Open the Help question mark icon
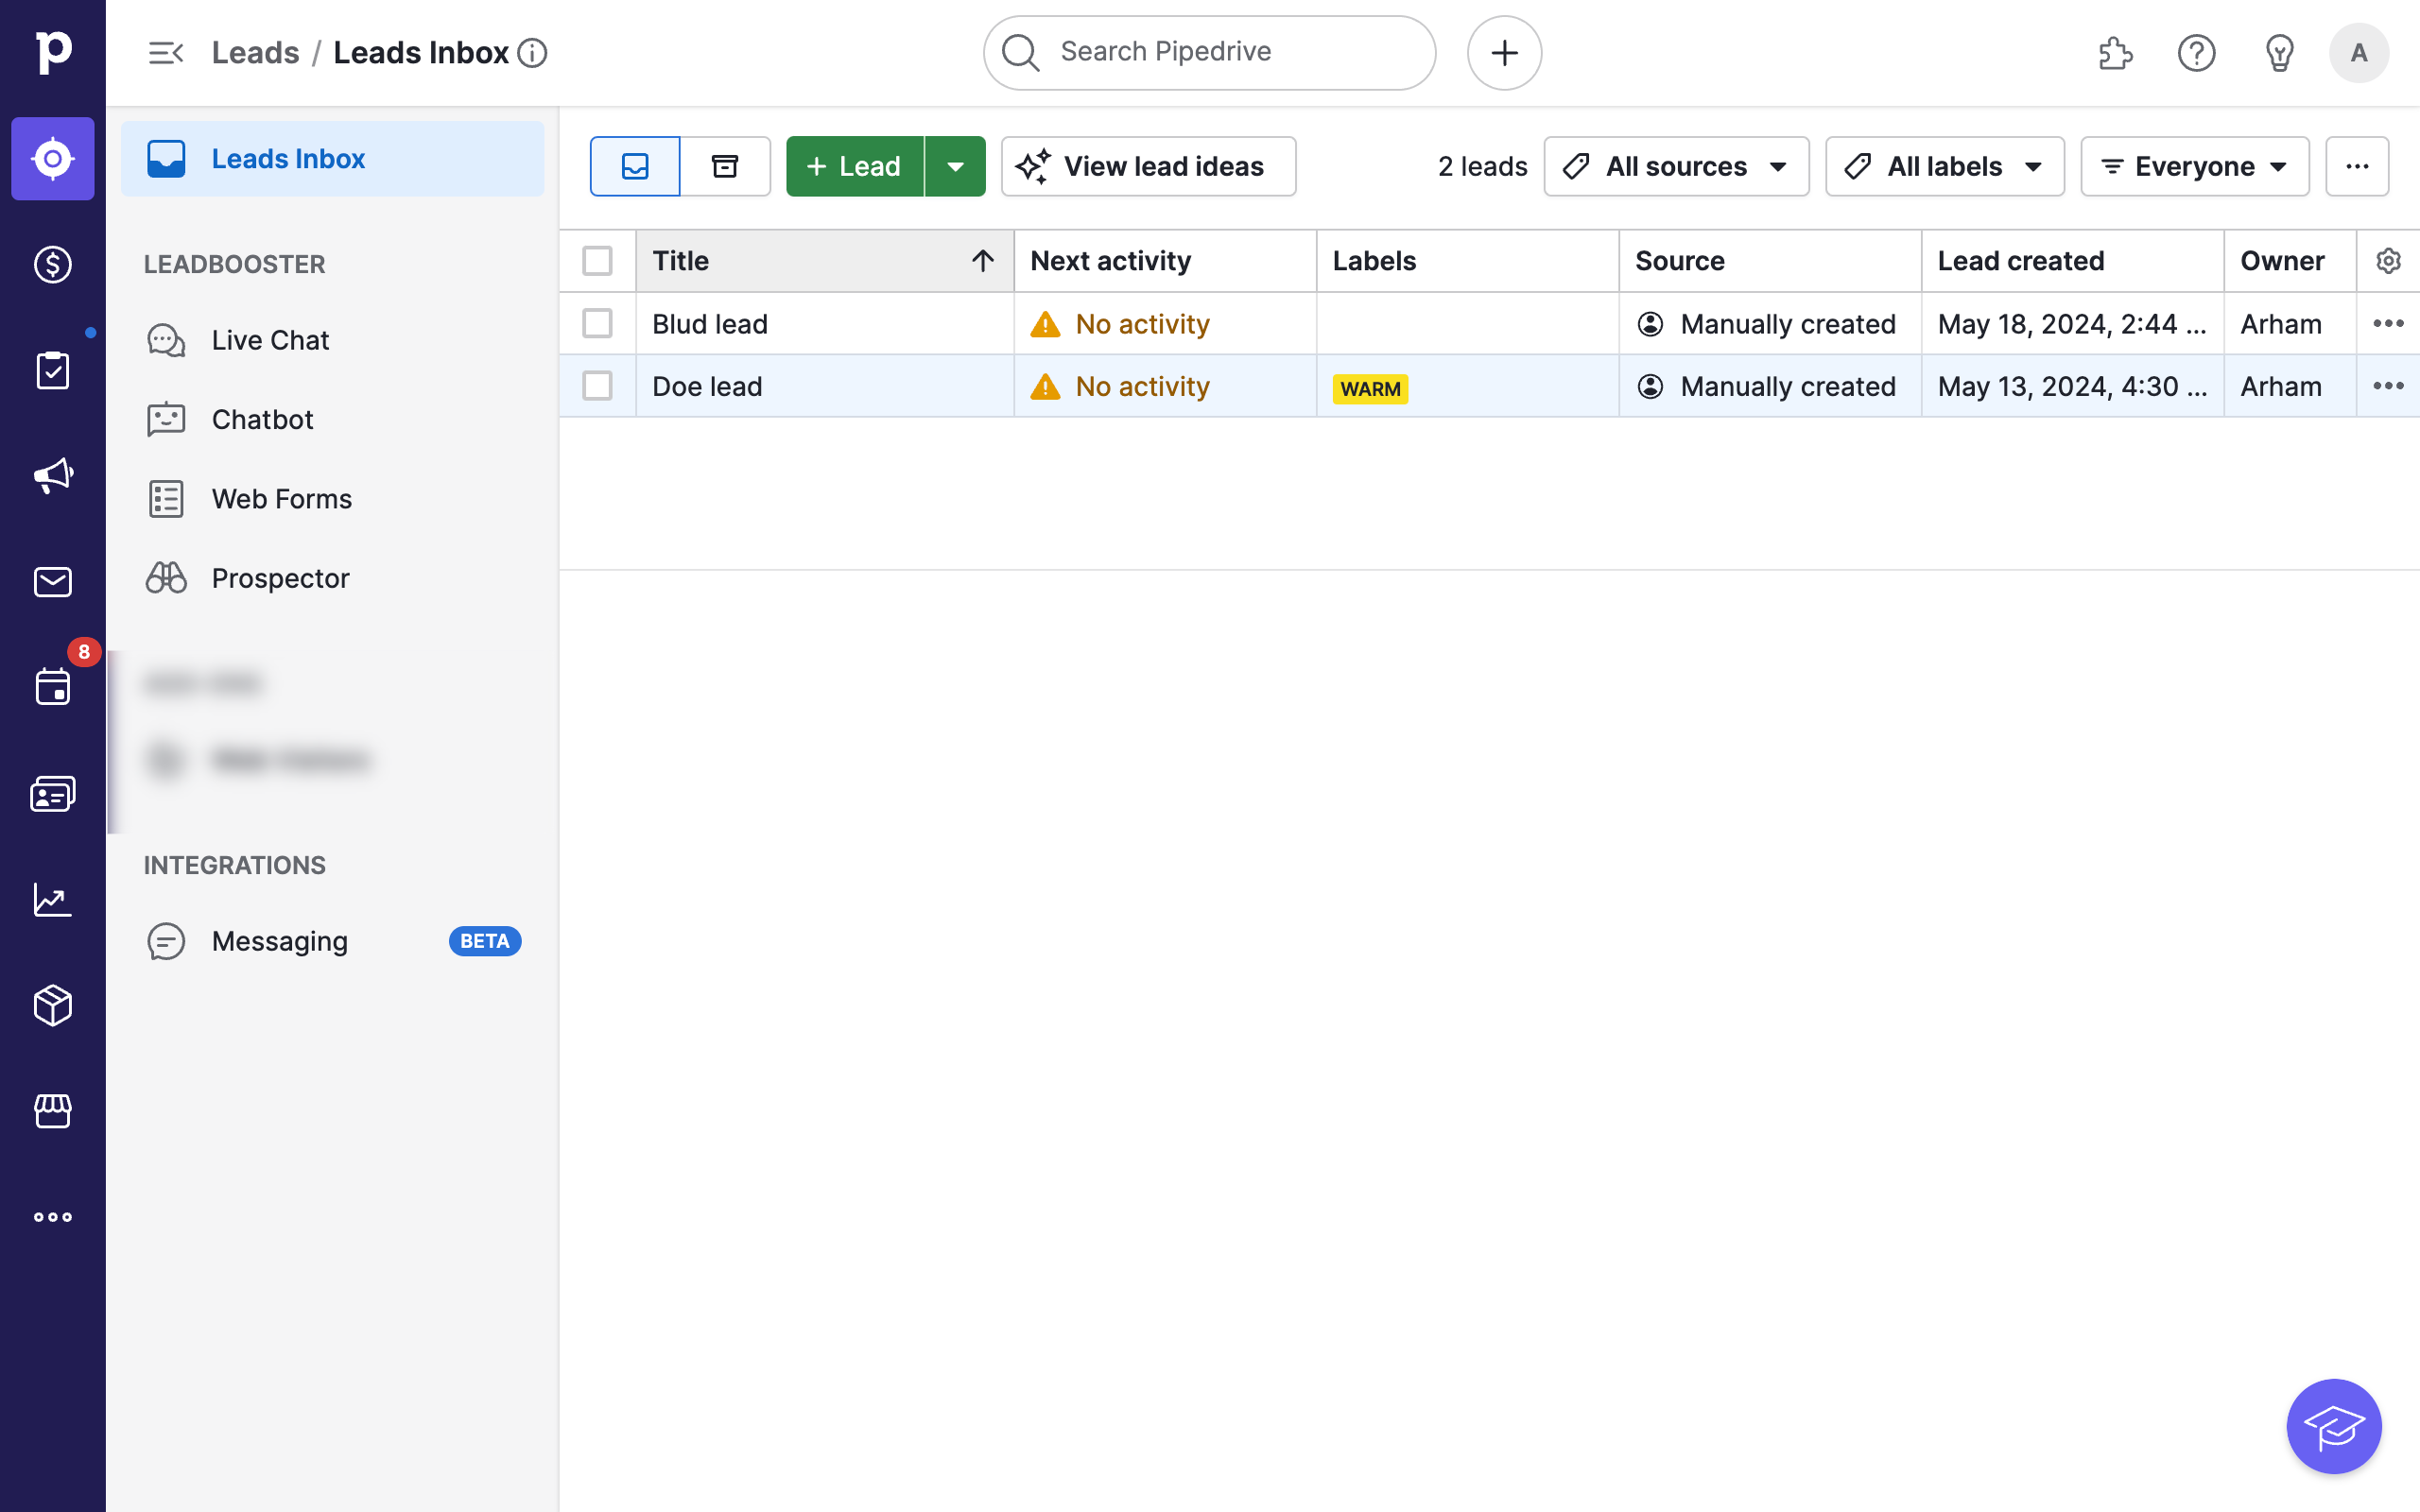The width and height of the screenshot is (2420, 1512). tap(2197, 53)
